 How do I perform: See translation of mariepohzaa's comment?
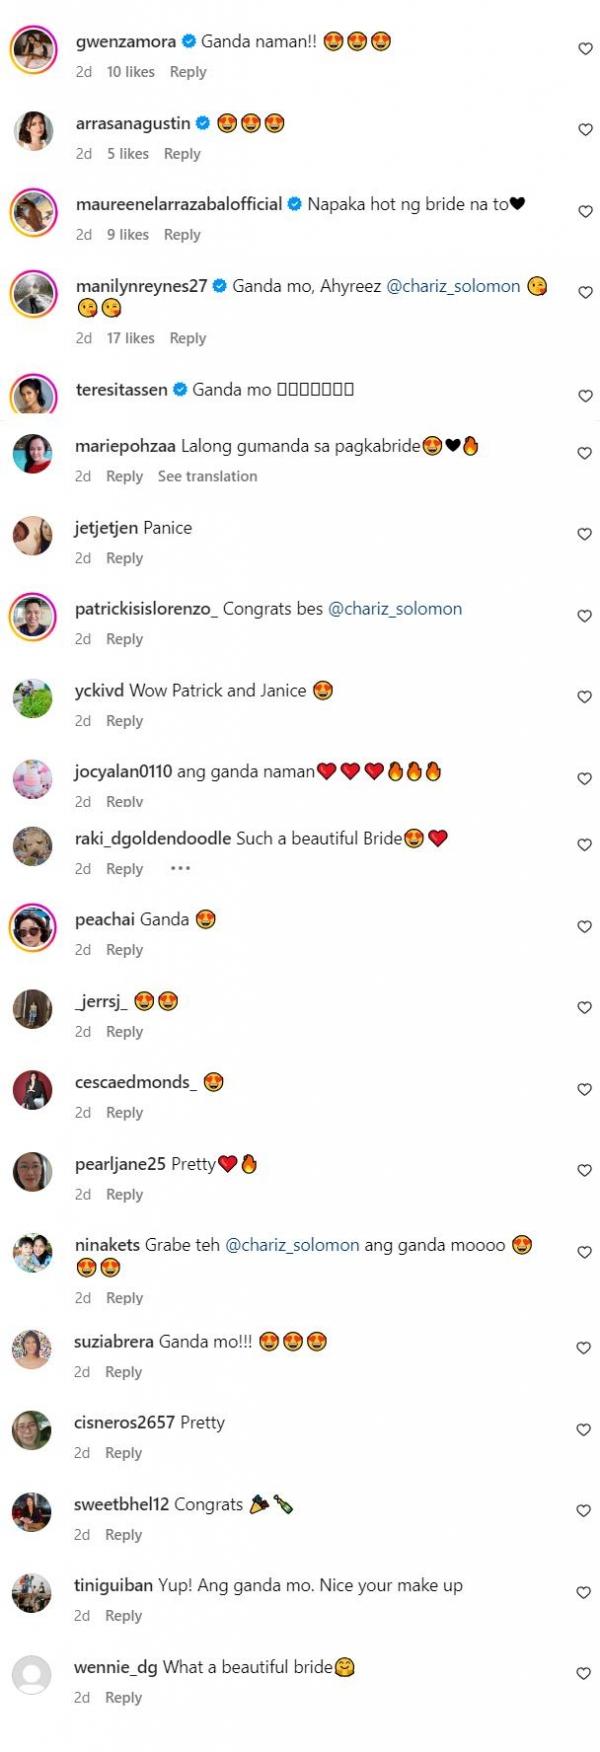point(207,476)
